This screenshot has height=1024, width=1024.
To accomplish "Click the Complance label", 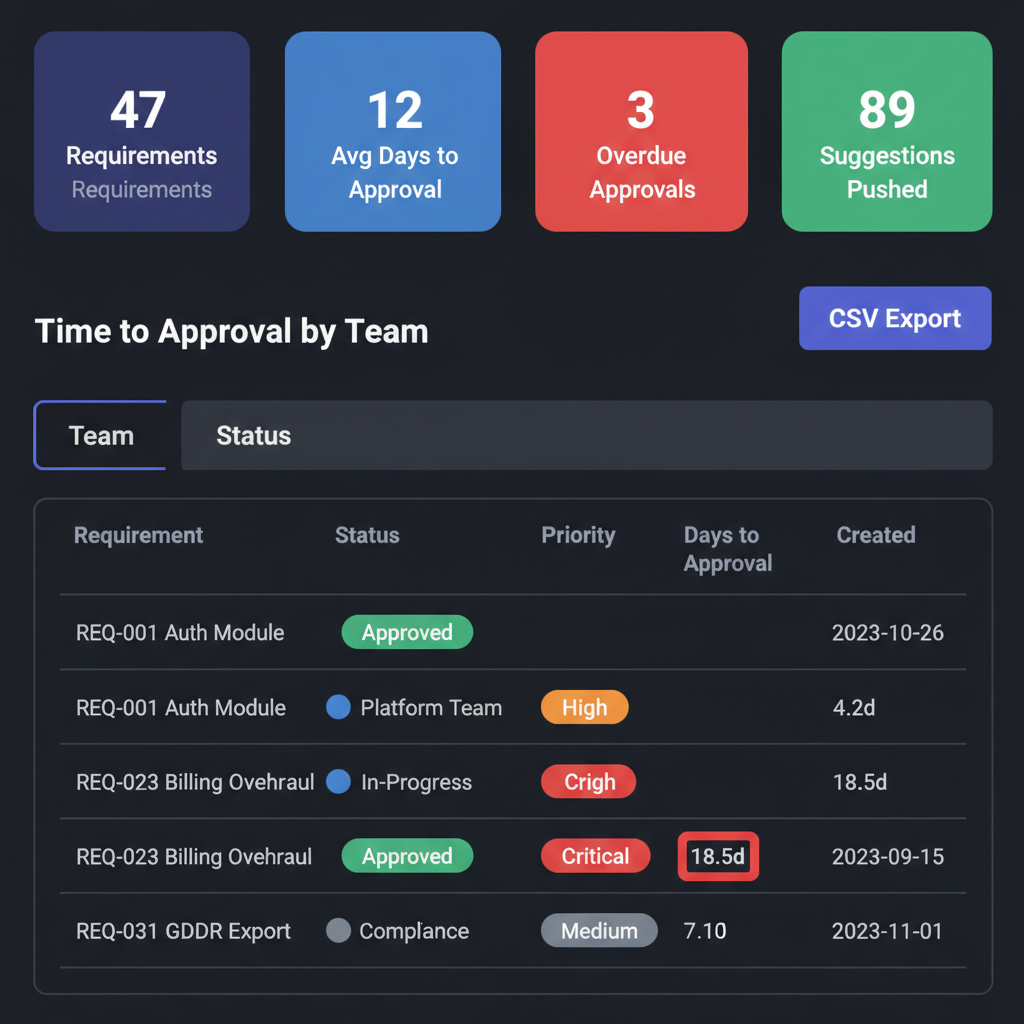I will [414, 931].
